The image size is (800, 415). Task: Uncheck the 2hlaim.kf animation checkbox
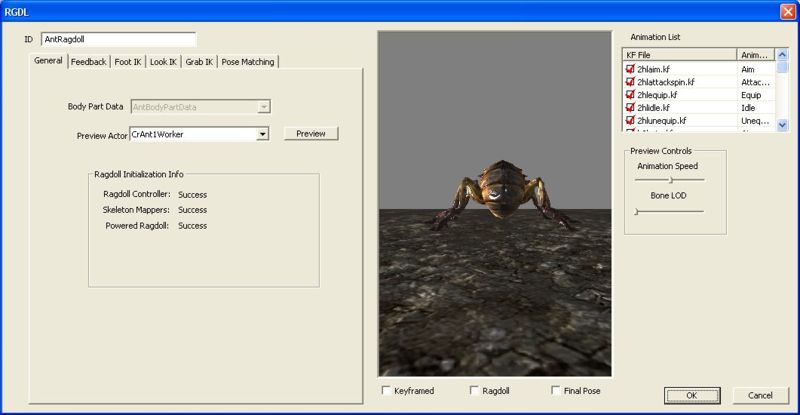(x=631, y=69)
